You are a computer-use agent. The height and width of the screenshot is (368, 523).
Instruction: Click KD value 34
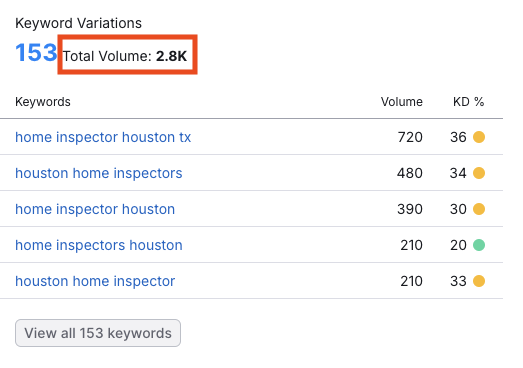click(x=458, y=173)
